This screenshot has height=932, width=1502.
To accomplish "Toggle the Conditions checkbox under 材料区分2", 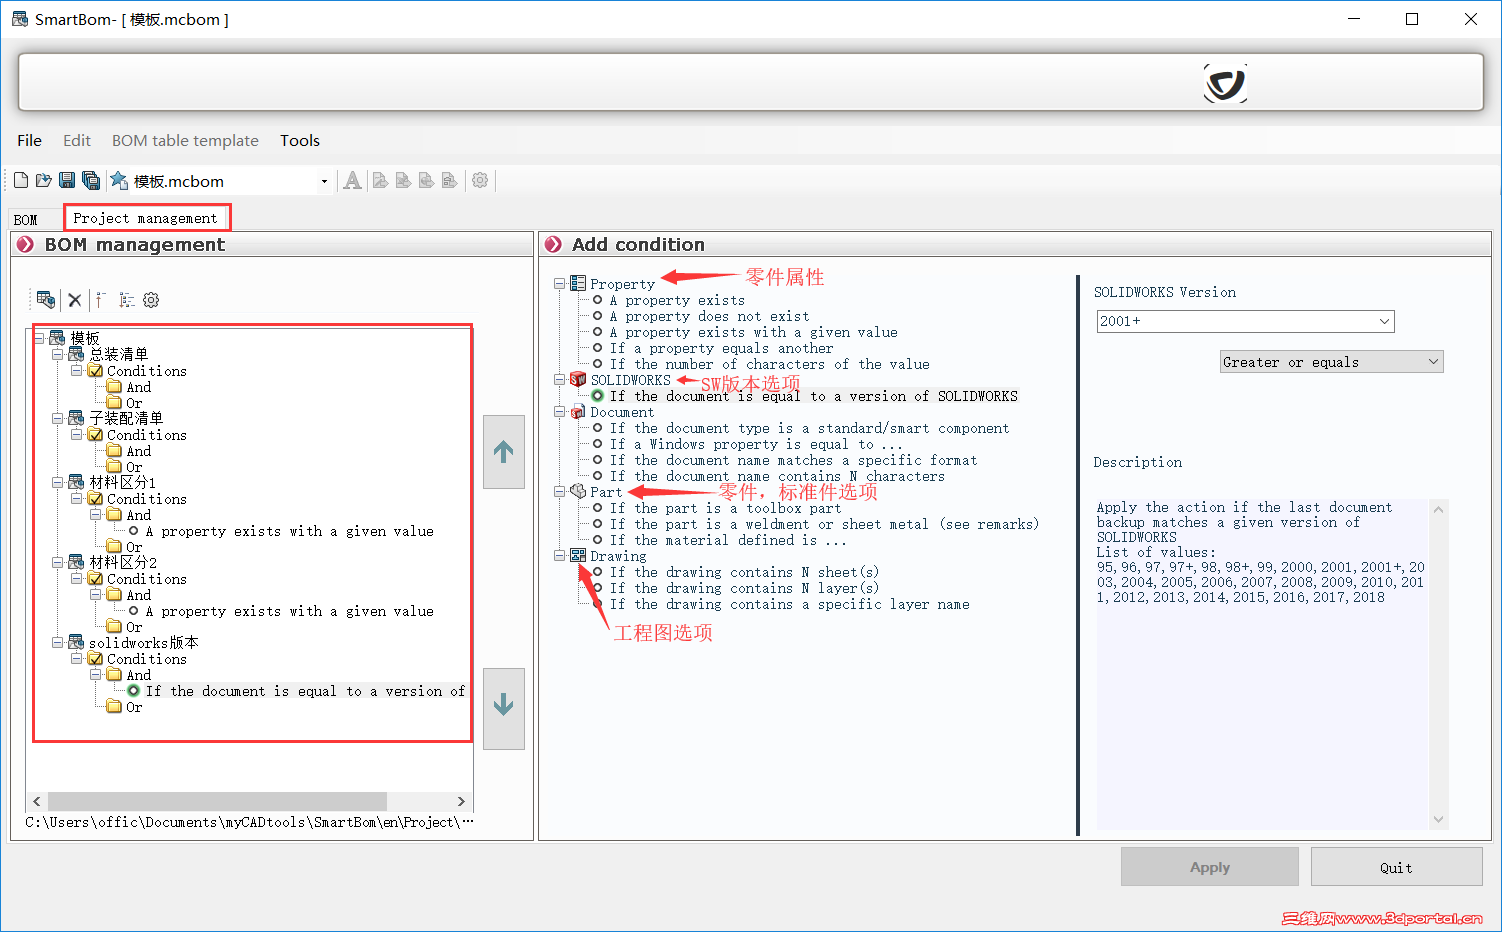I will 95,579.
